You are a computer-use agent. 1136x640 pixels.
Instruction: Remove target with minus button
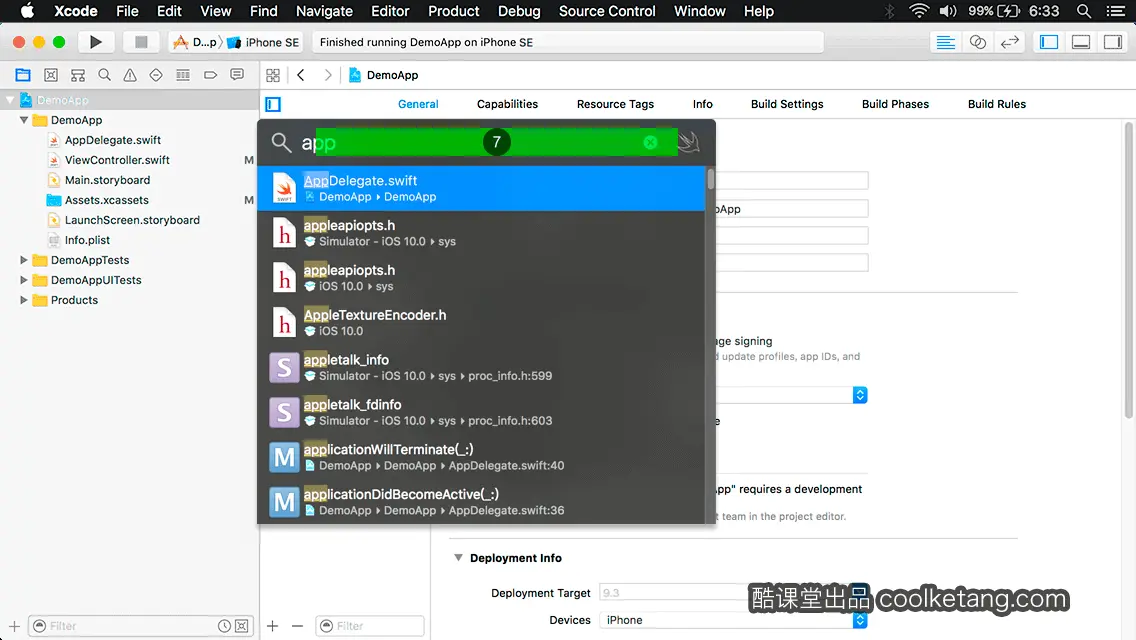(297, 626)
